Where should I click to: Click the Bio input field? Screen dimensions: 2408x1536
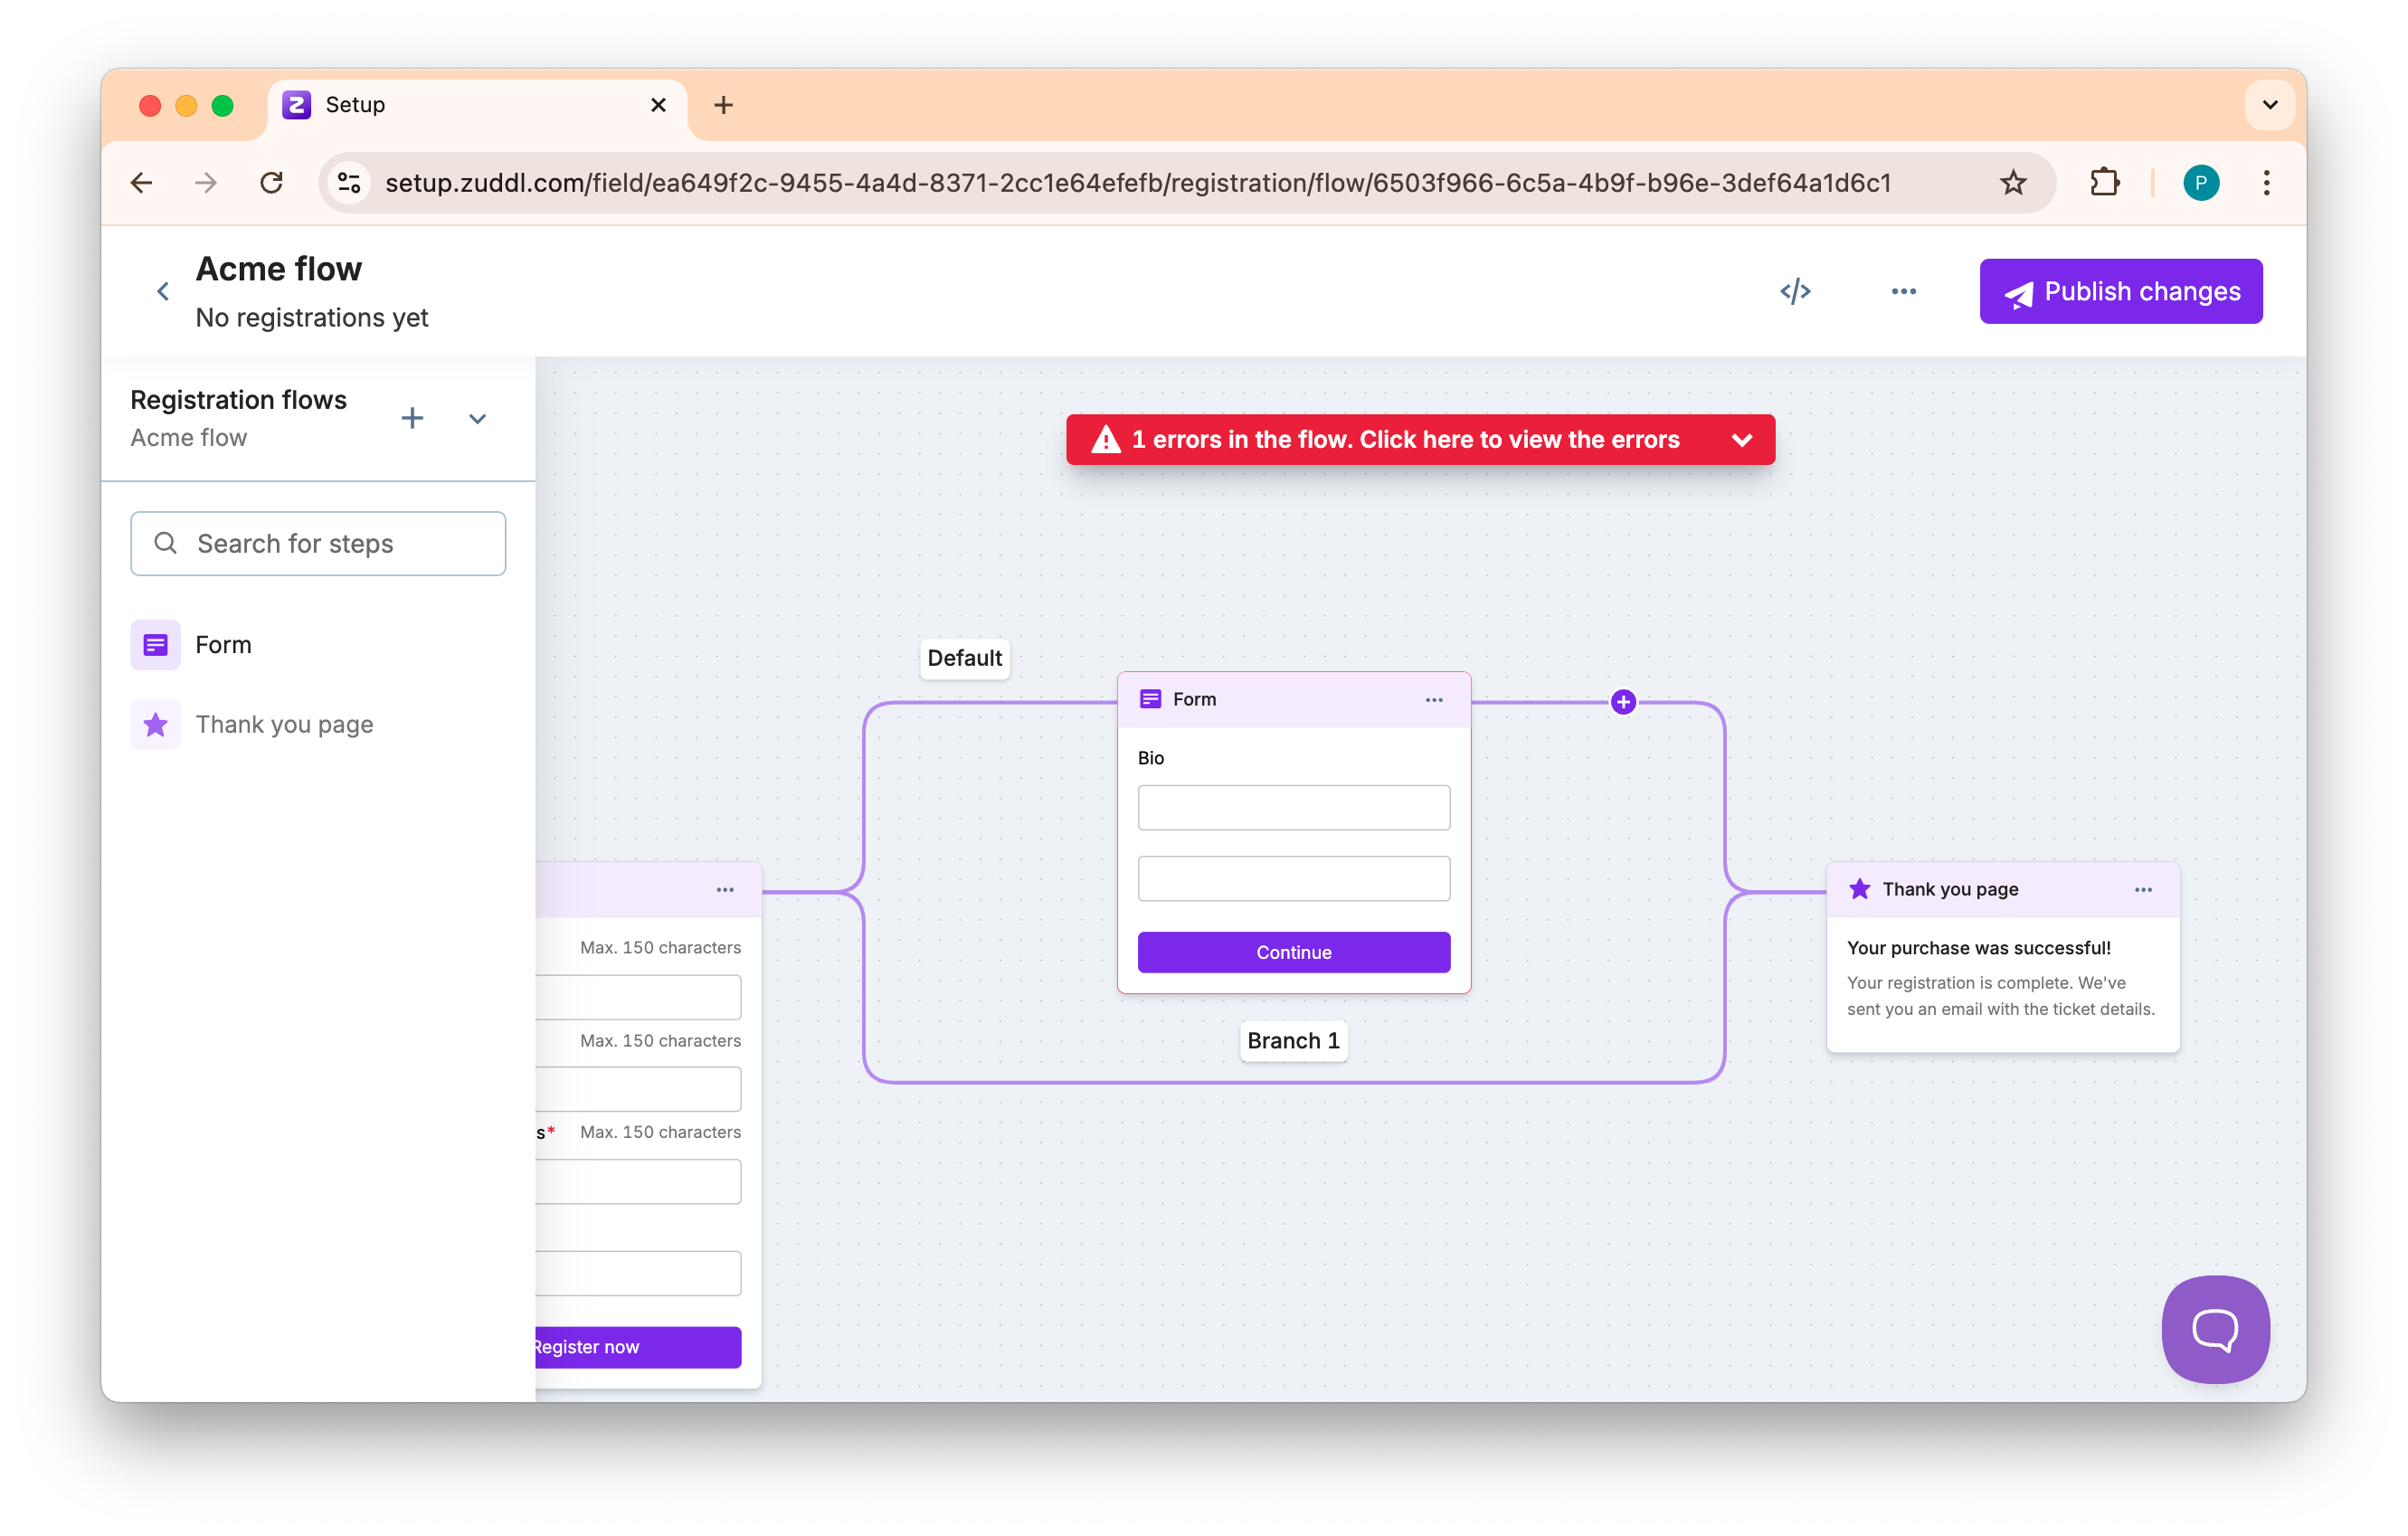pyautogui.click(x=1293, y=807)
